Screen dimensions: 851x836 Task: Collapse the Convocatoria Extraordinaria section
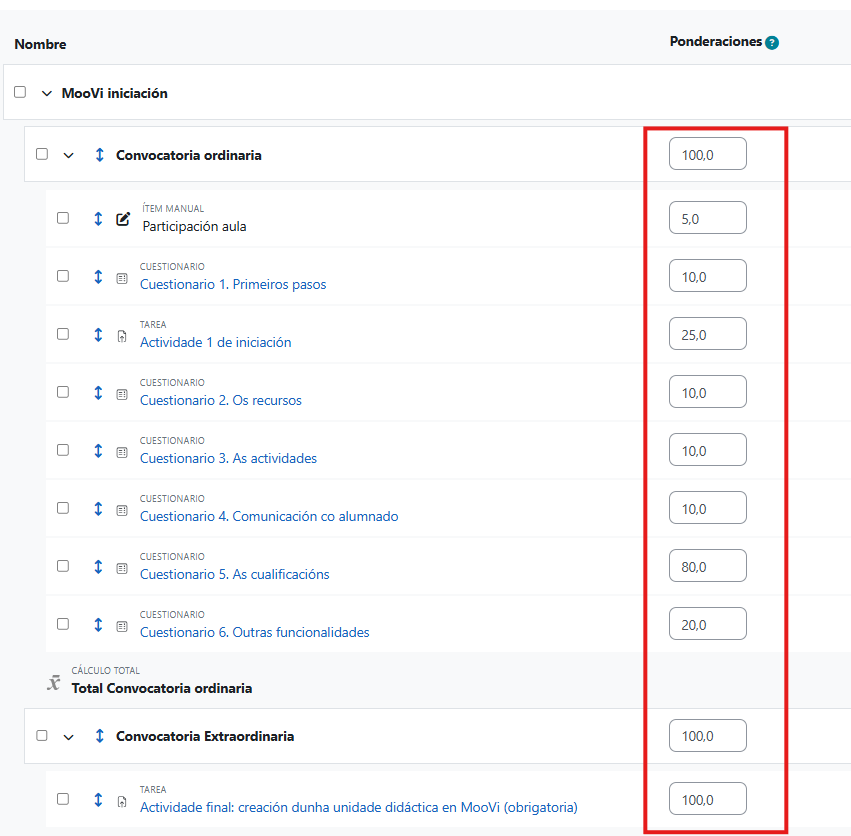click(x=69, y=737)
